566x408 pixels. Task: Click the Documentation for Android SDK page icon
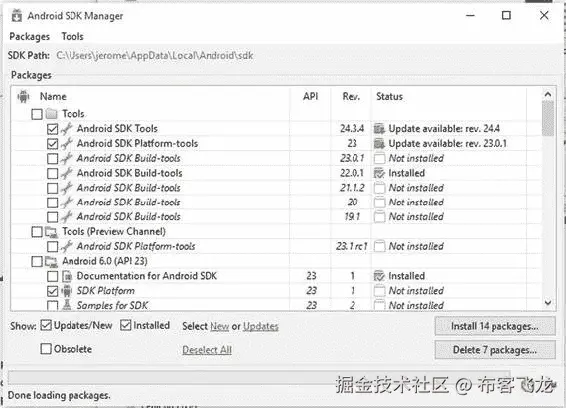[67, 276]
